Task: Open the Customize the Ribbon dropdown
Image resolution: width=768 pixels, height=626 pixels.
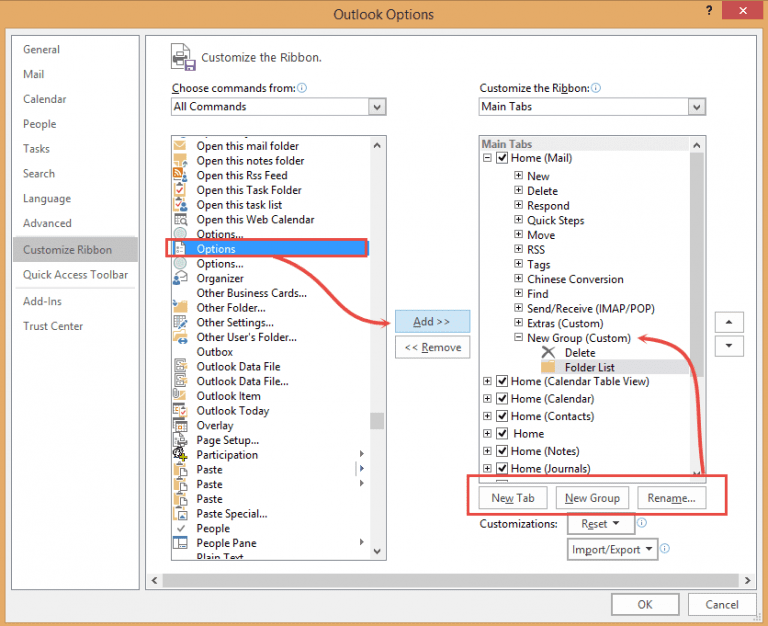Action: [x=696, y=107]
